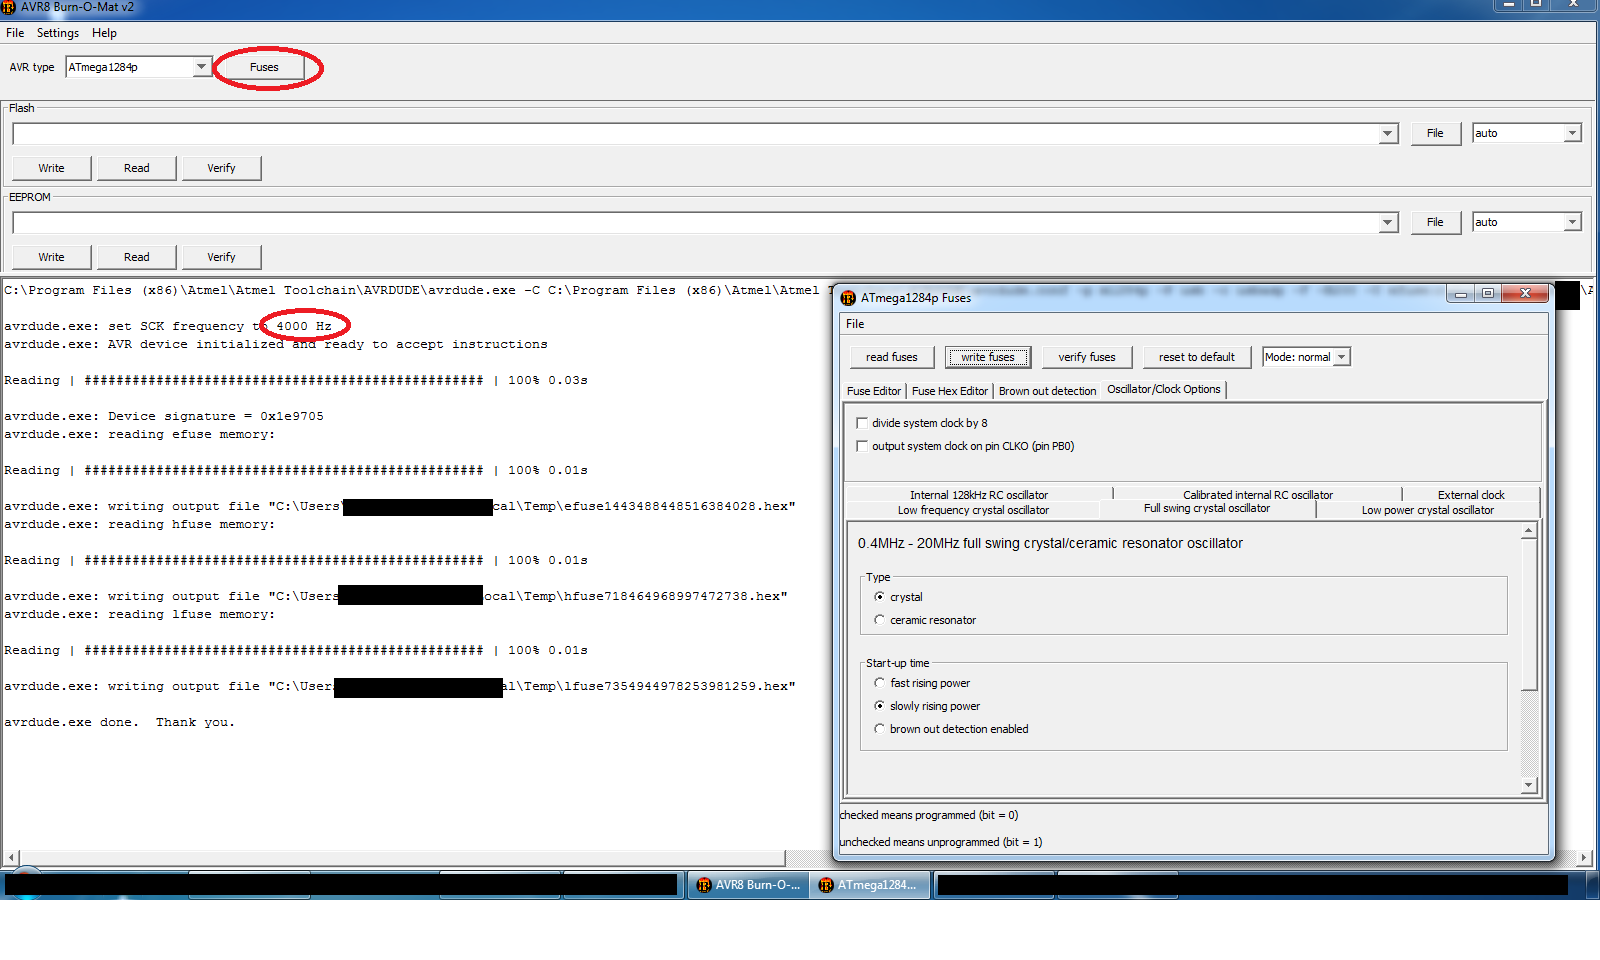
Task: Open the Settings menu
Action: point(58,33)
